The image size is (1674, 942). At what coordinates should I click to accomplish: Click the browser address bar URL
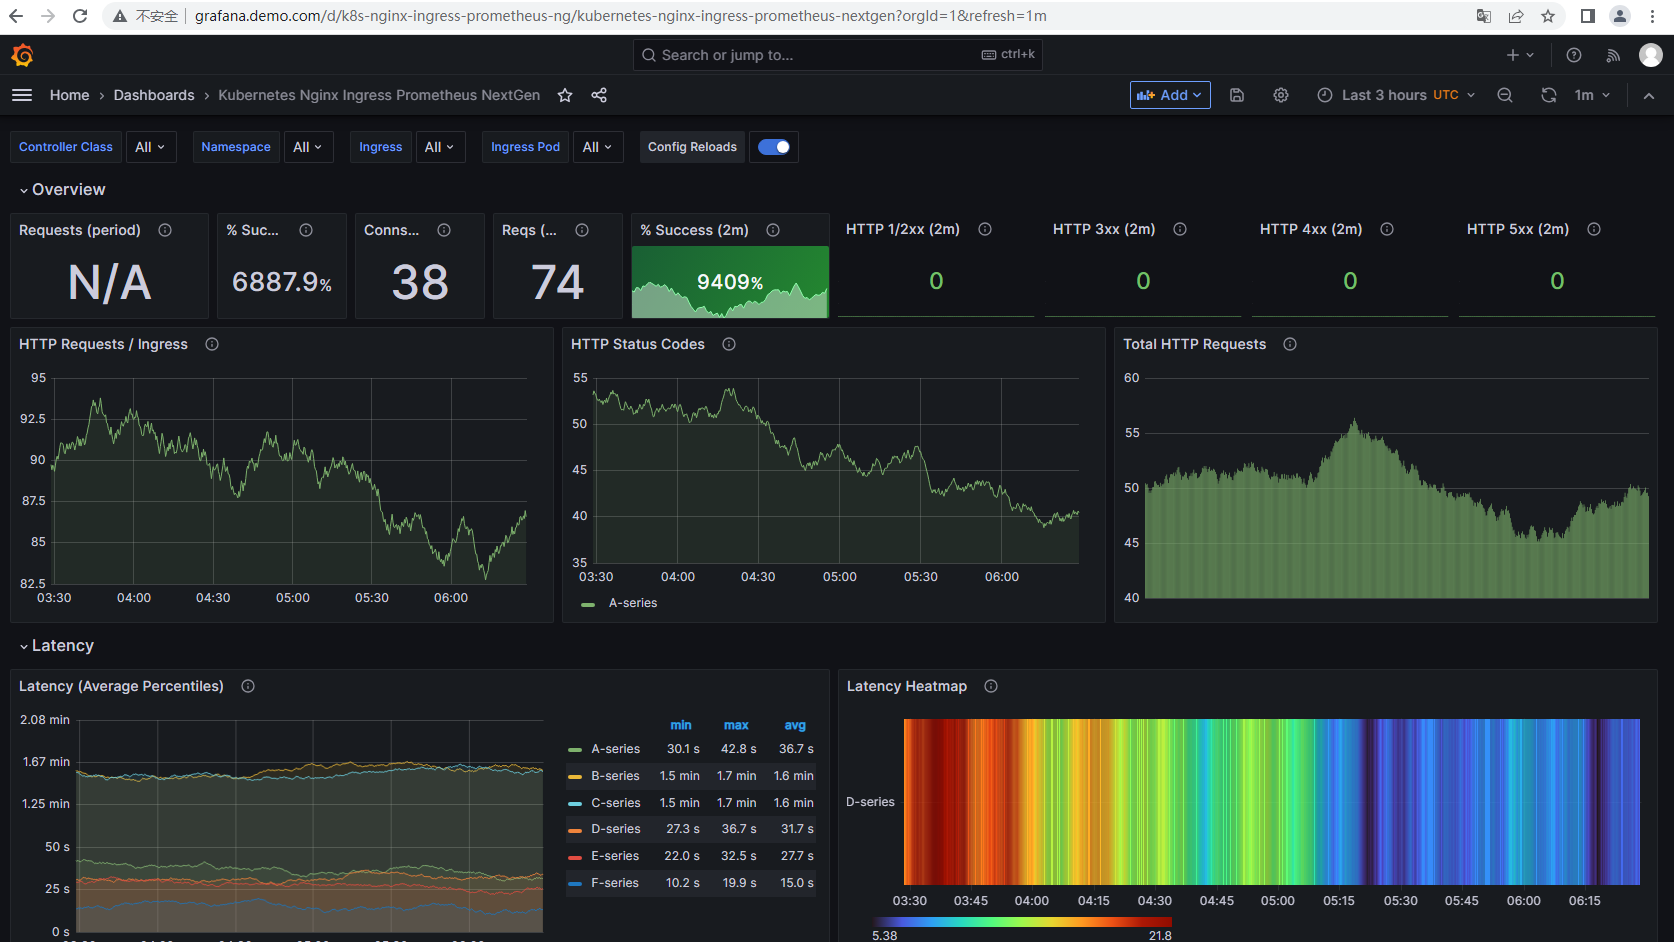(x=621, y=16)
